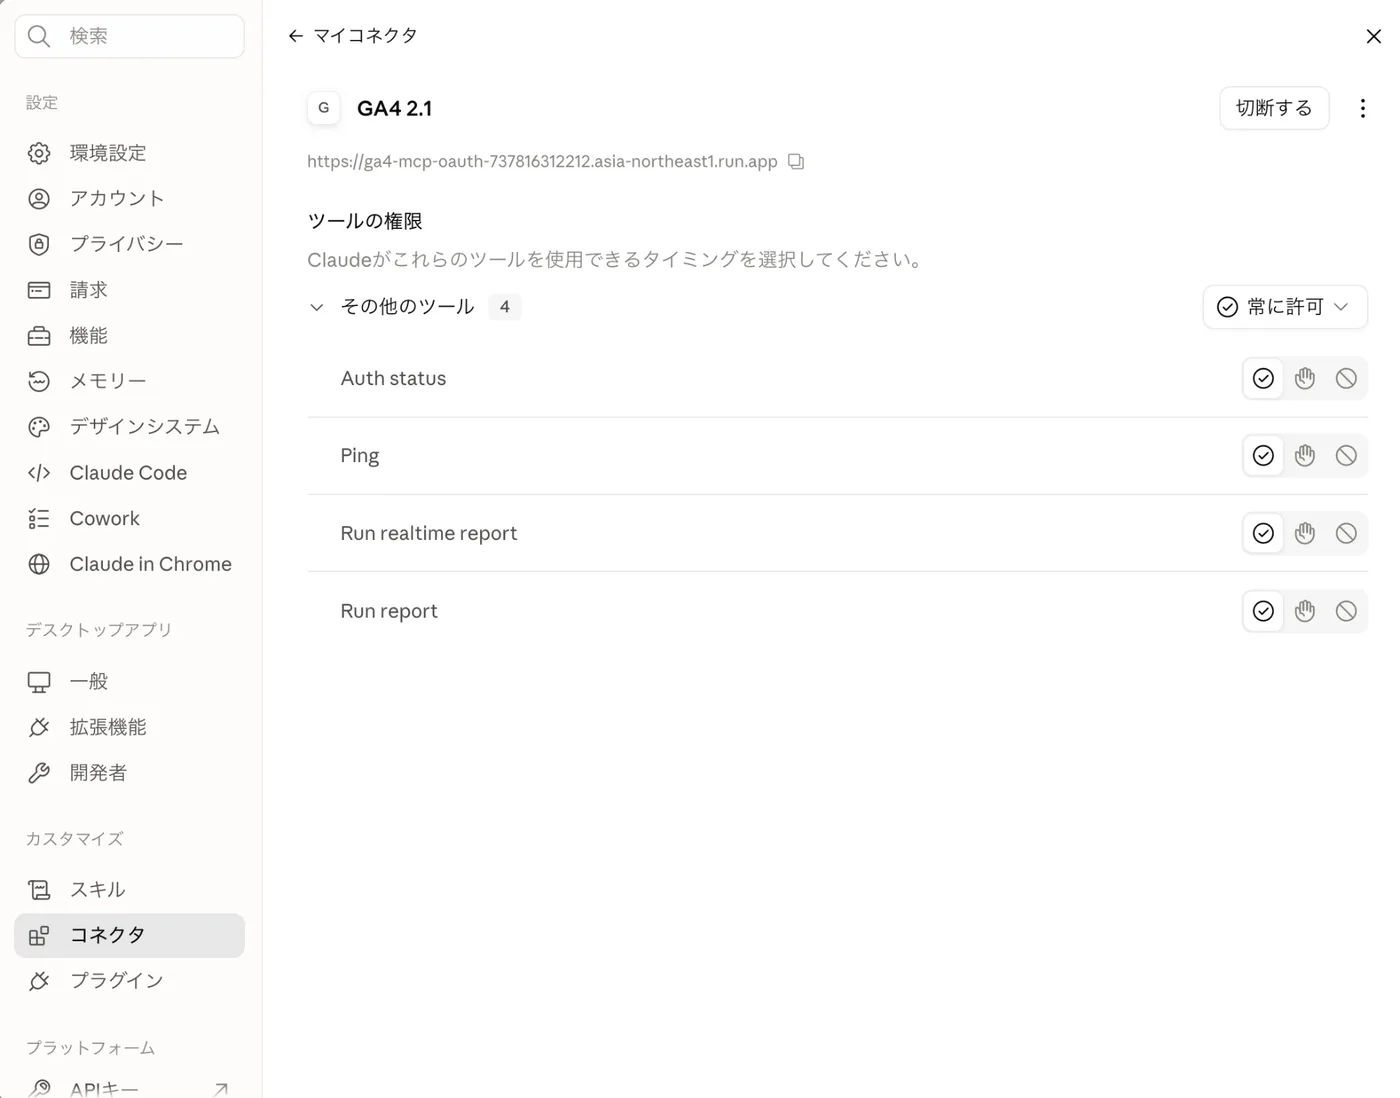
Task: Collapse the その他のツール section
Action: pyautogui.click(x=316, y=307)
